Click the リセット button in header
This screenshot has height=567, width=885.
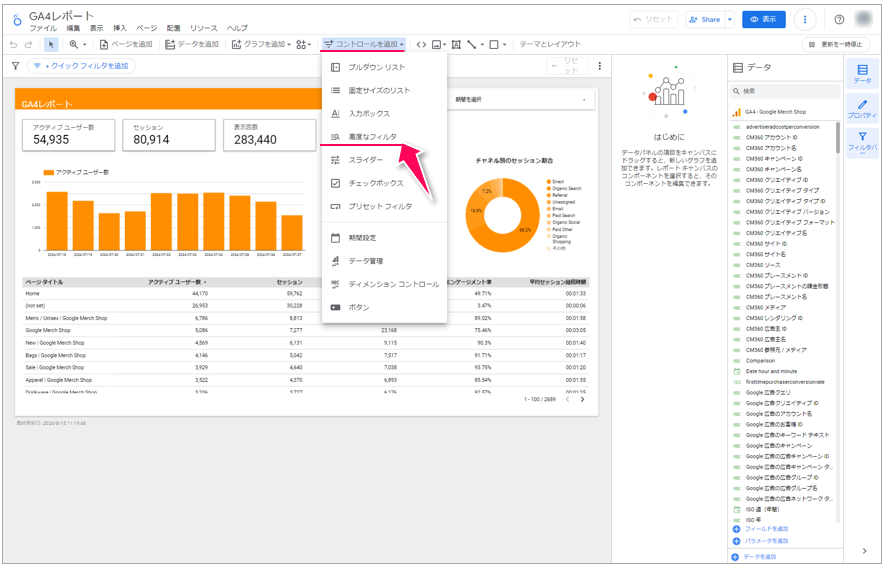[x=653, y=19]
